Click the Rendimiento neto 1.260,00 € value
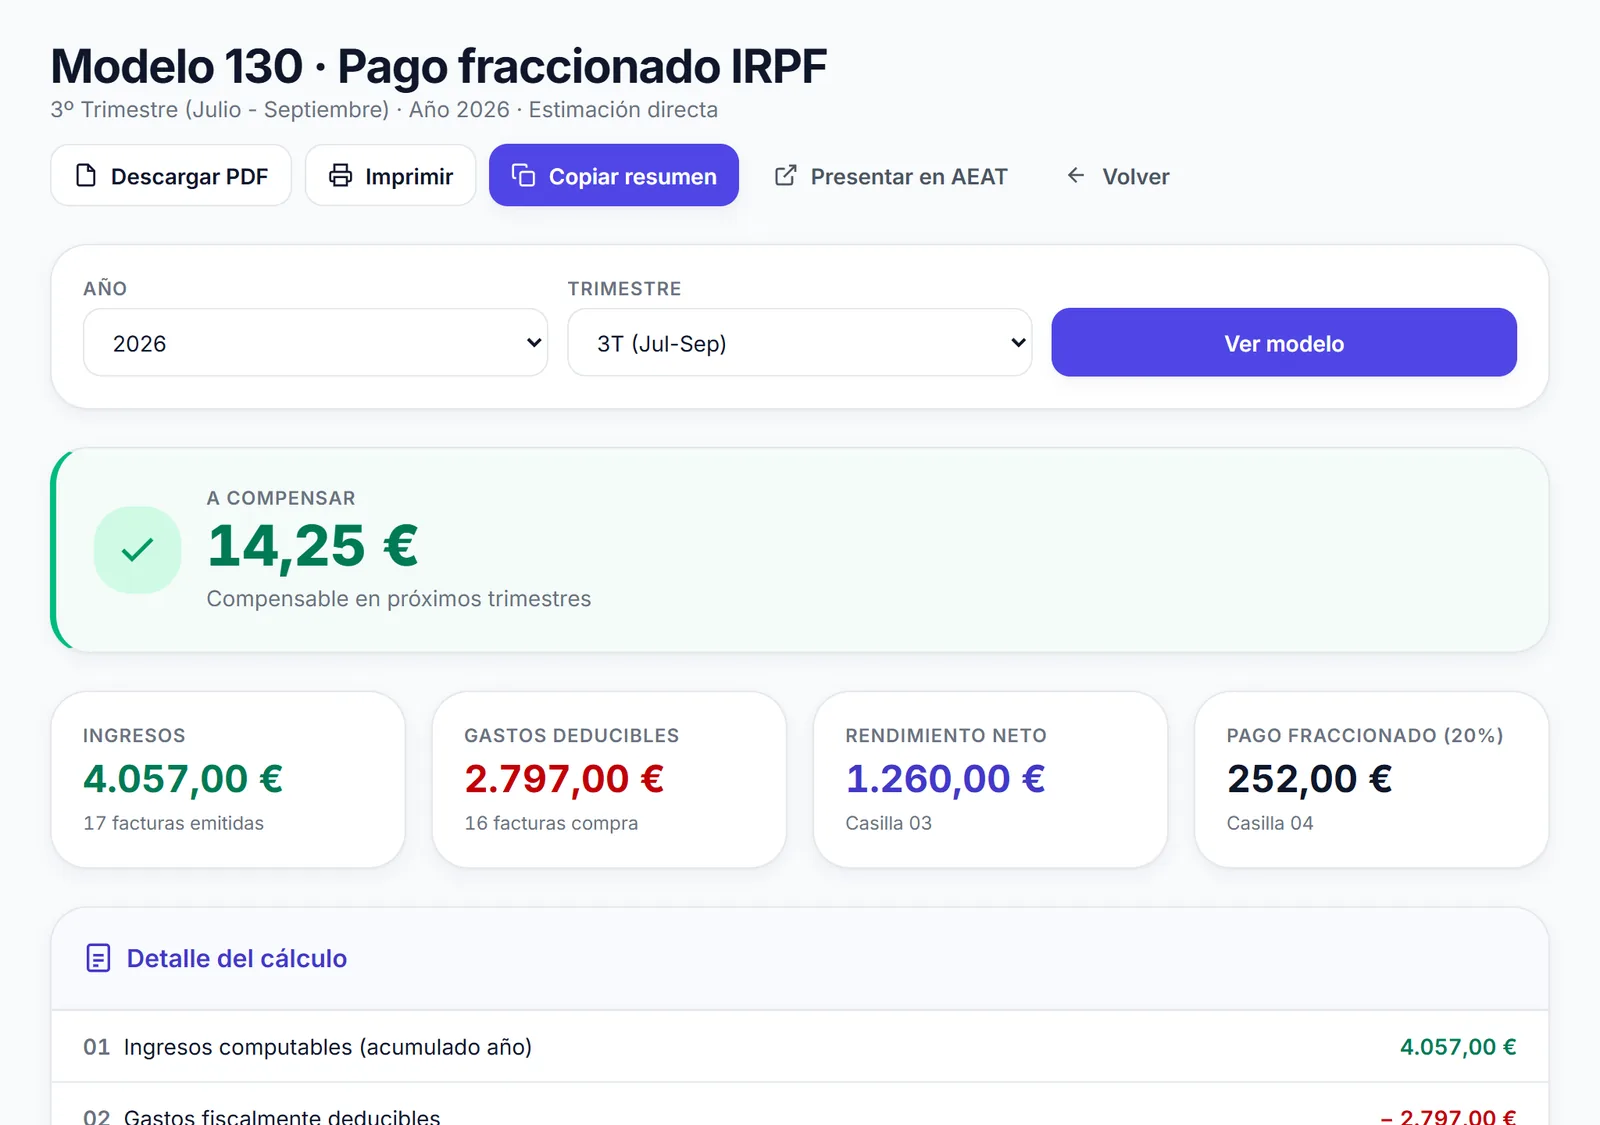 pyautogui.click(x=945, y=779)
